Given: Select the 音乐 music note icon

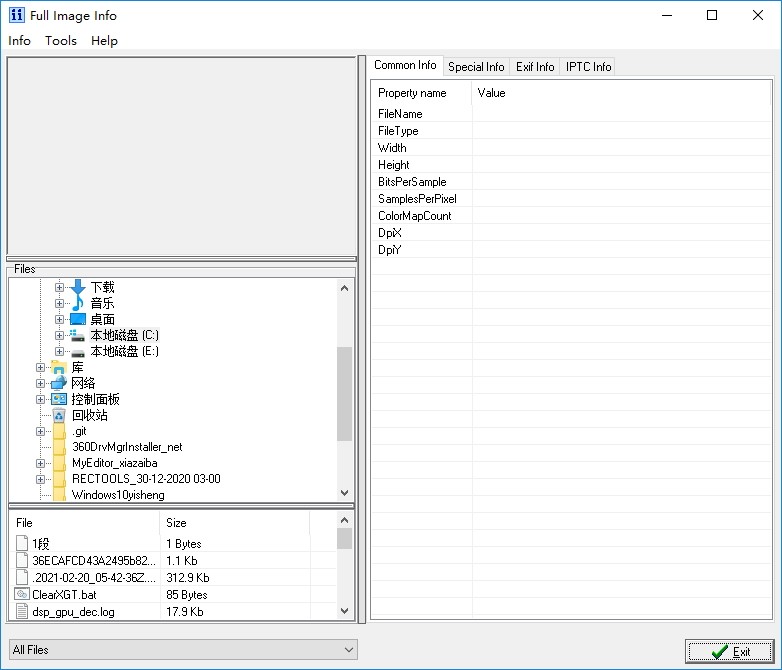Looking at the screenshot, I should coord(78,303).
